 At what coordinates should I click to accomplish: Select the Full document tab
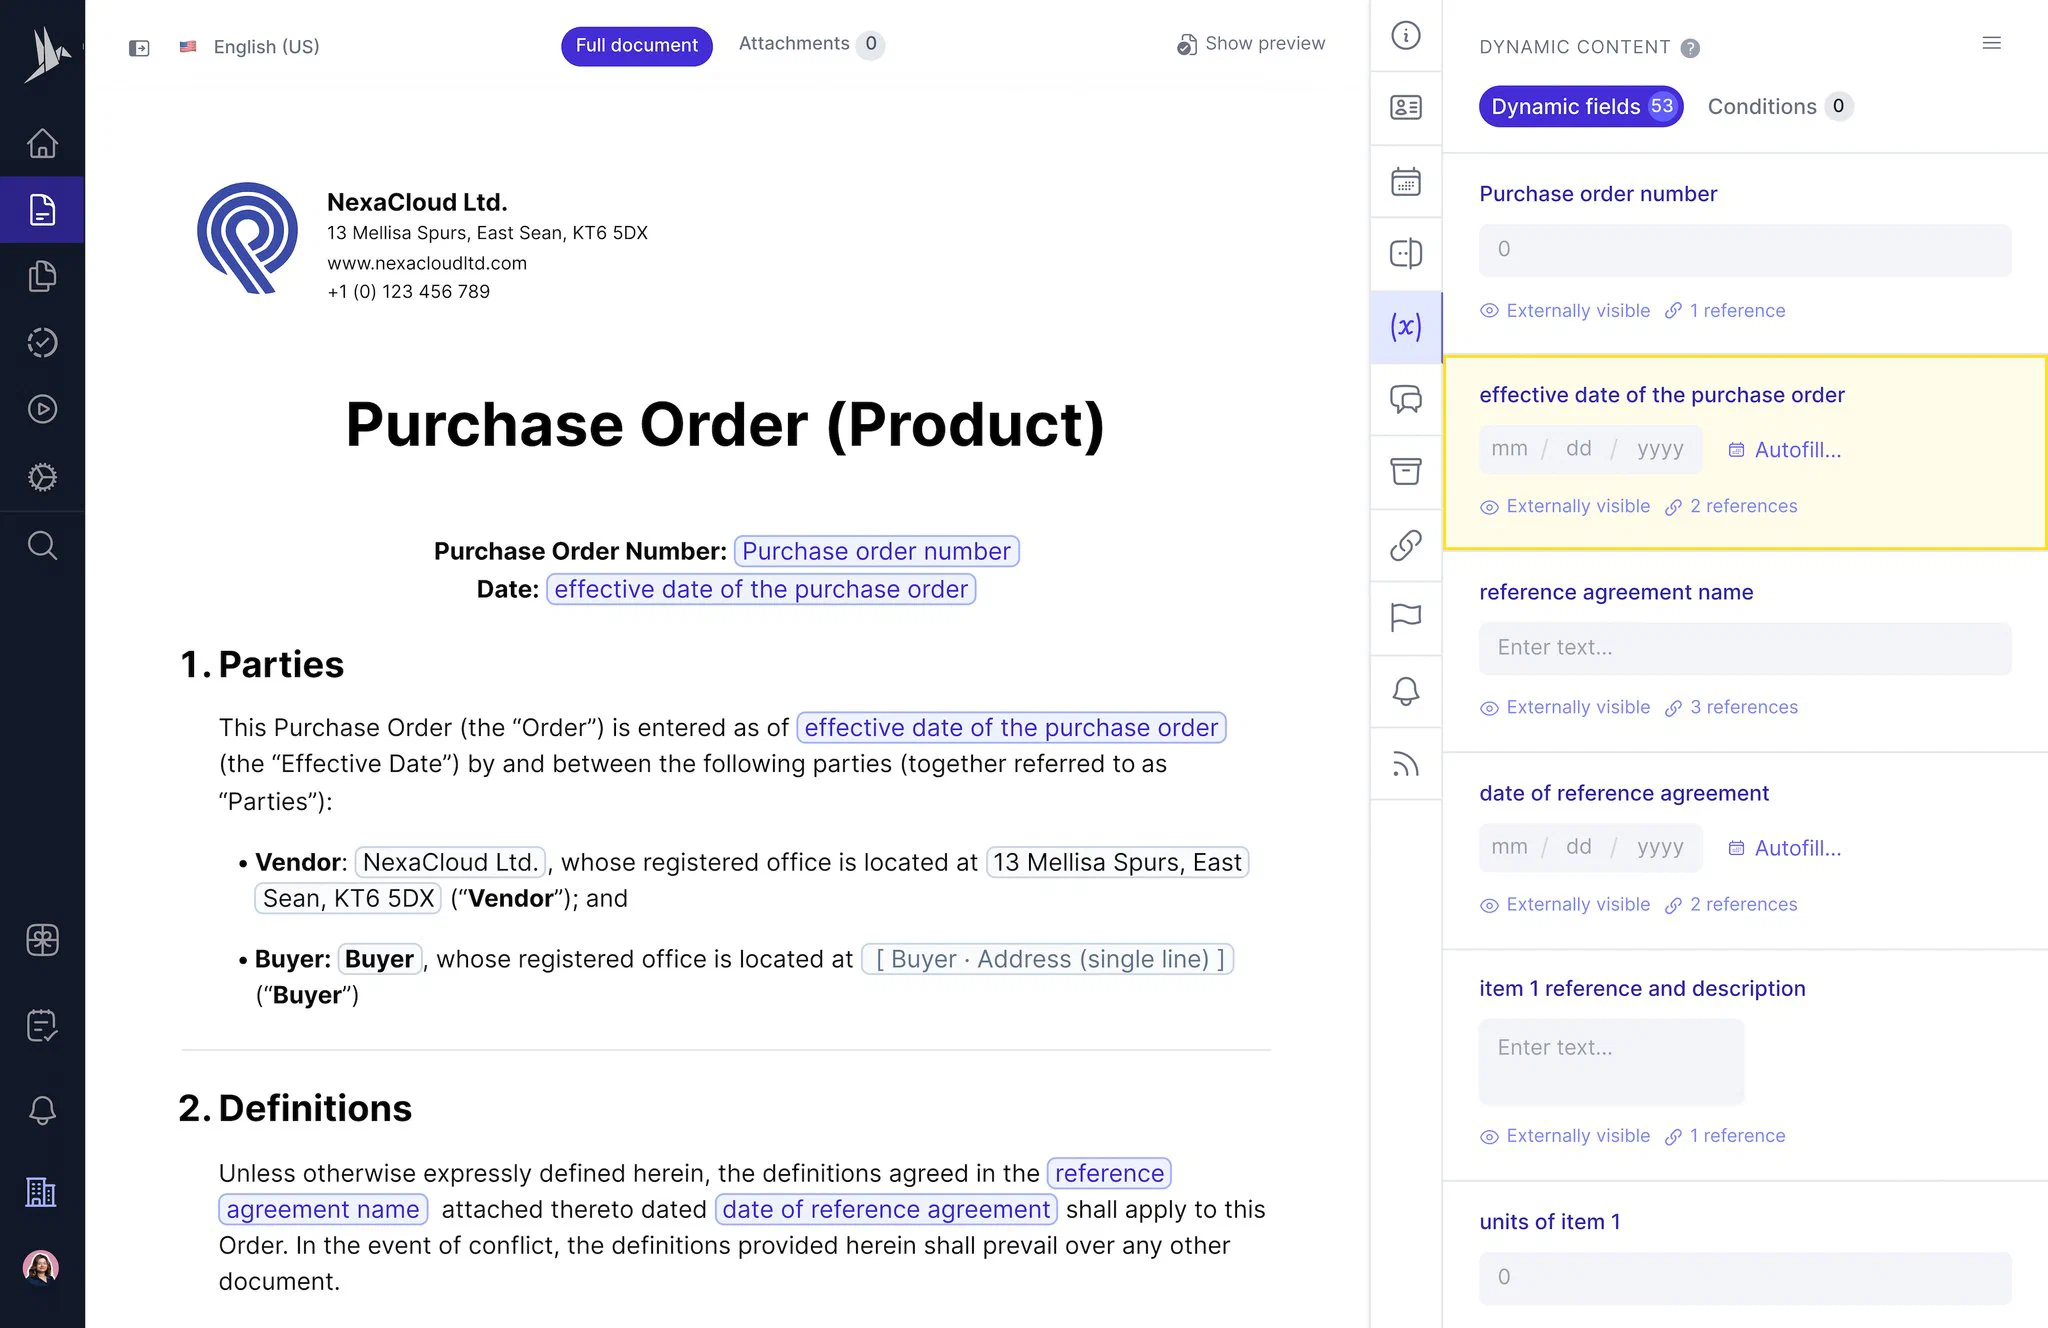click(x=636, y=46)
